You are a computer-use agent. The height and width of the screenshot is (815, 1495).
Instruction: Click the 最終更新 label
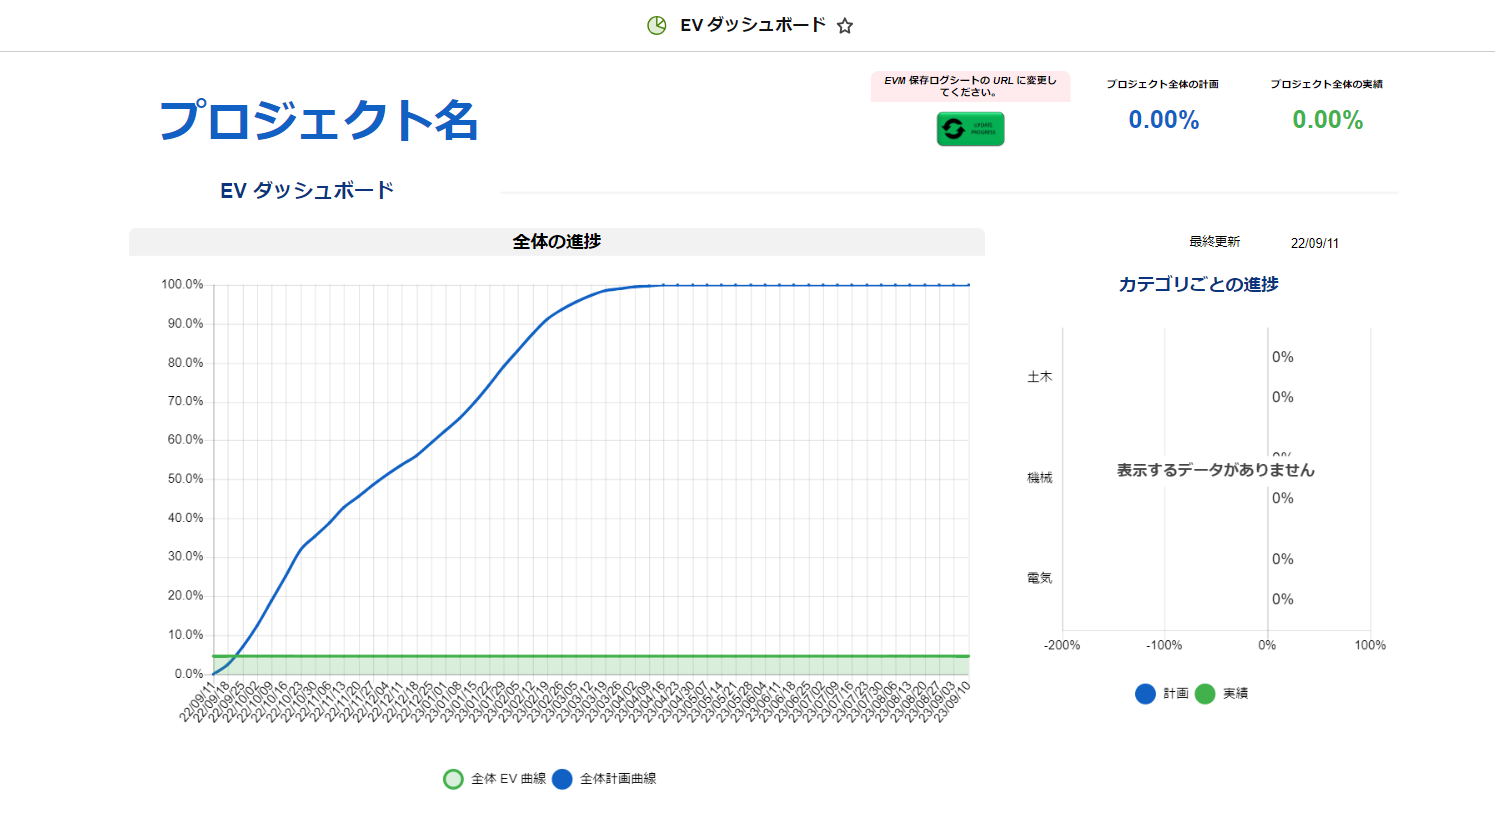1215,242
